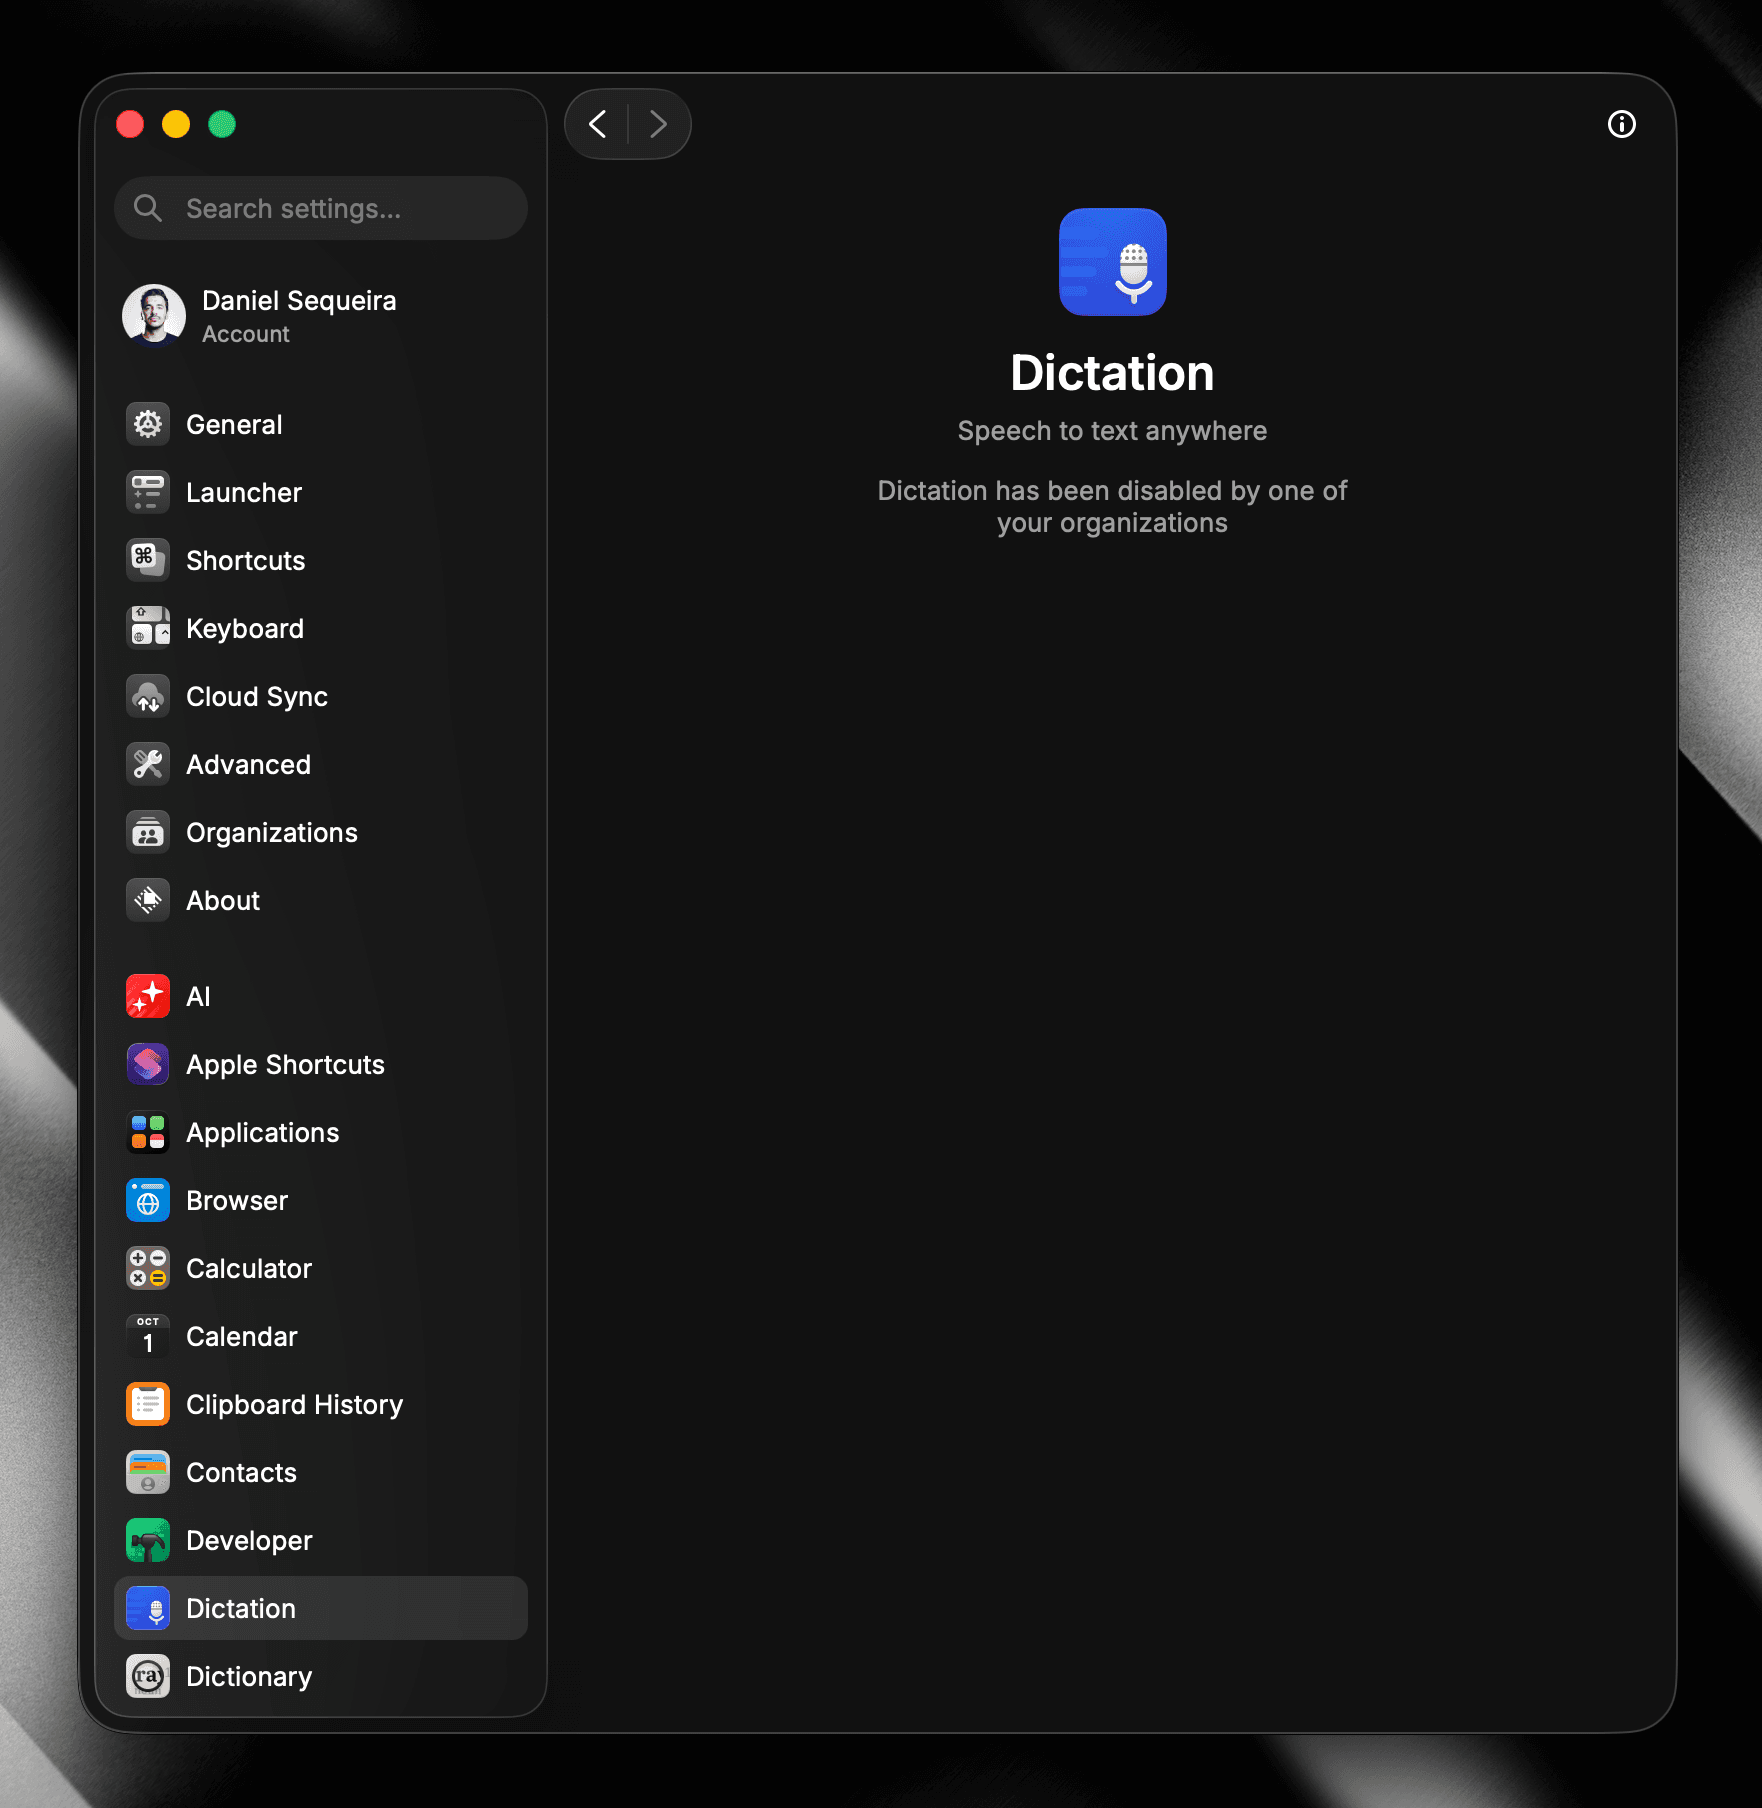
Task: Select the Keyboard settings icon
Action: pos(148,629)
